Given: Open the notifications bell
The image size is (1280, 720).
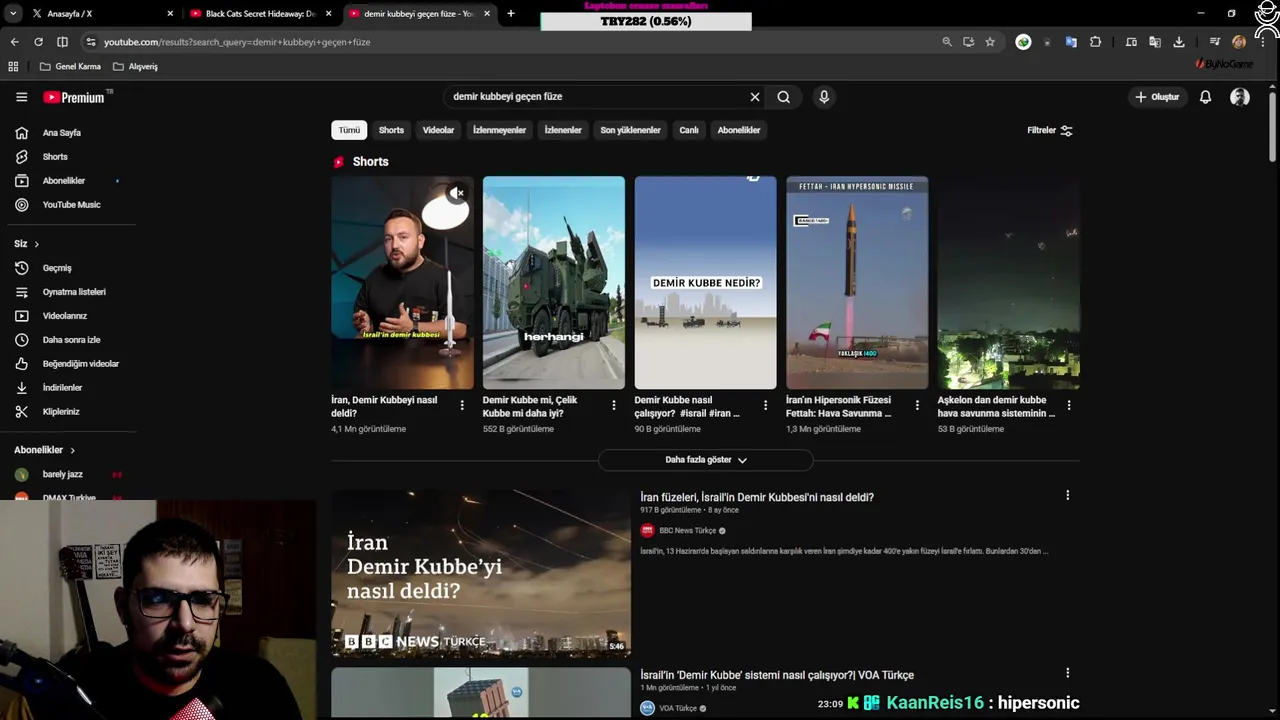Looking at the screenshot, I should pyautogui.click(x=1206, y=97).
